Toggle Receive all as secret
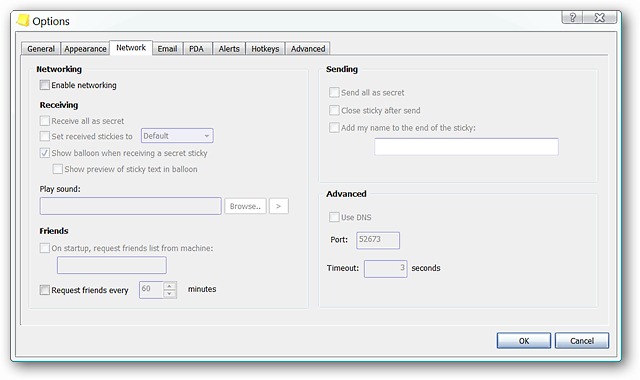The height and width of the screenshot is (380, 640). pos(44,121)
